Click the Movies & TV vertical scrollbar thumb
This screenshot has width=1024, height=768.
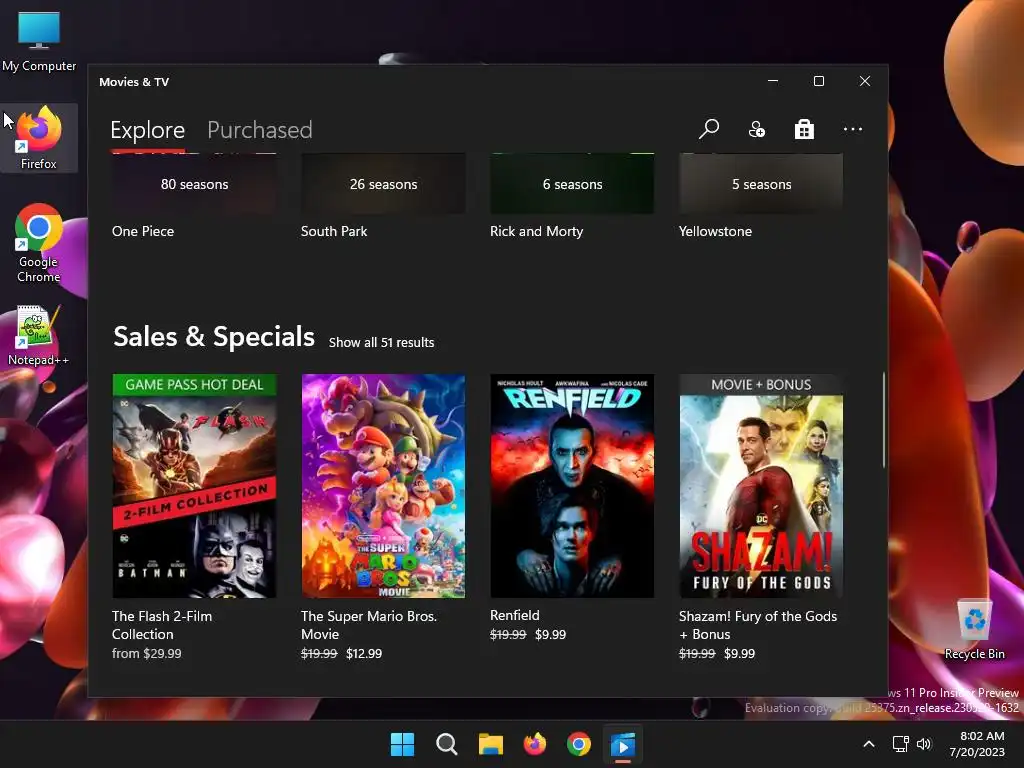pos(884,419)
